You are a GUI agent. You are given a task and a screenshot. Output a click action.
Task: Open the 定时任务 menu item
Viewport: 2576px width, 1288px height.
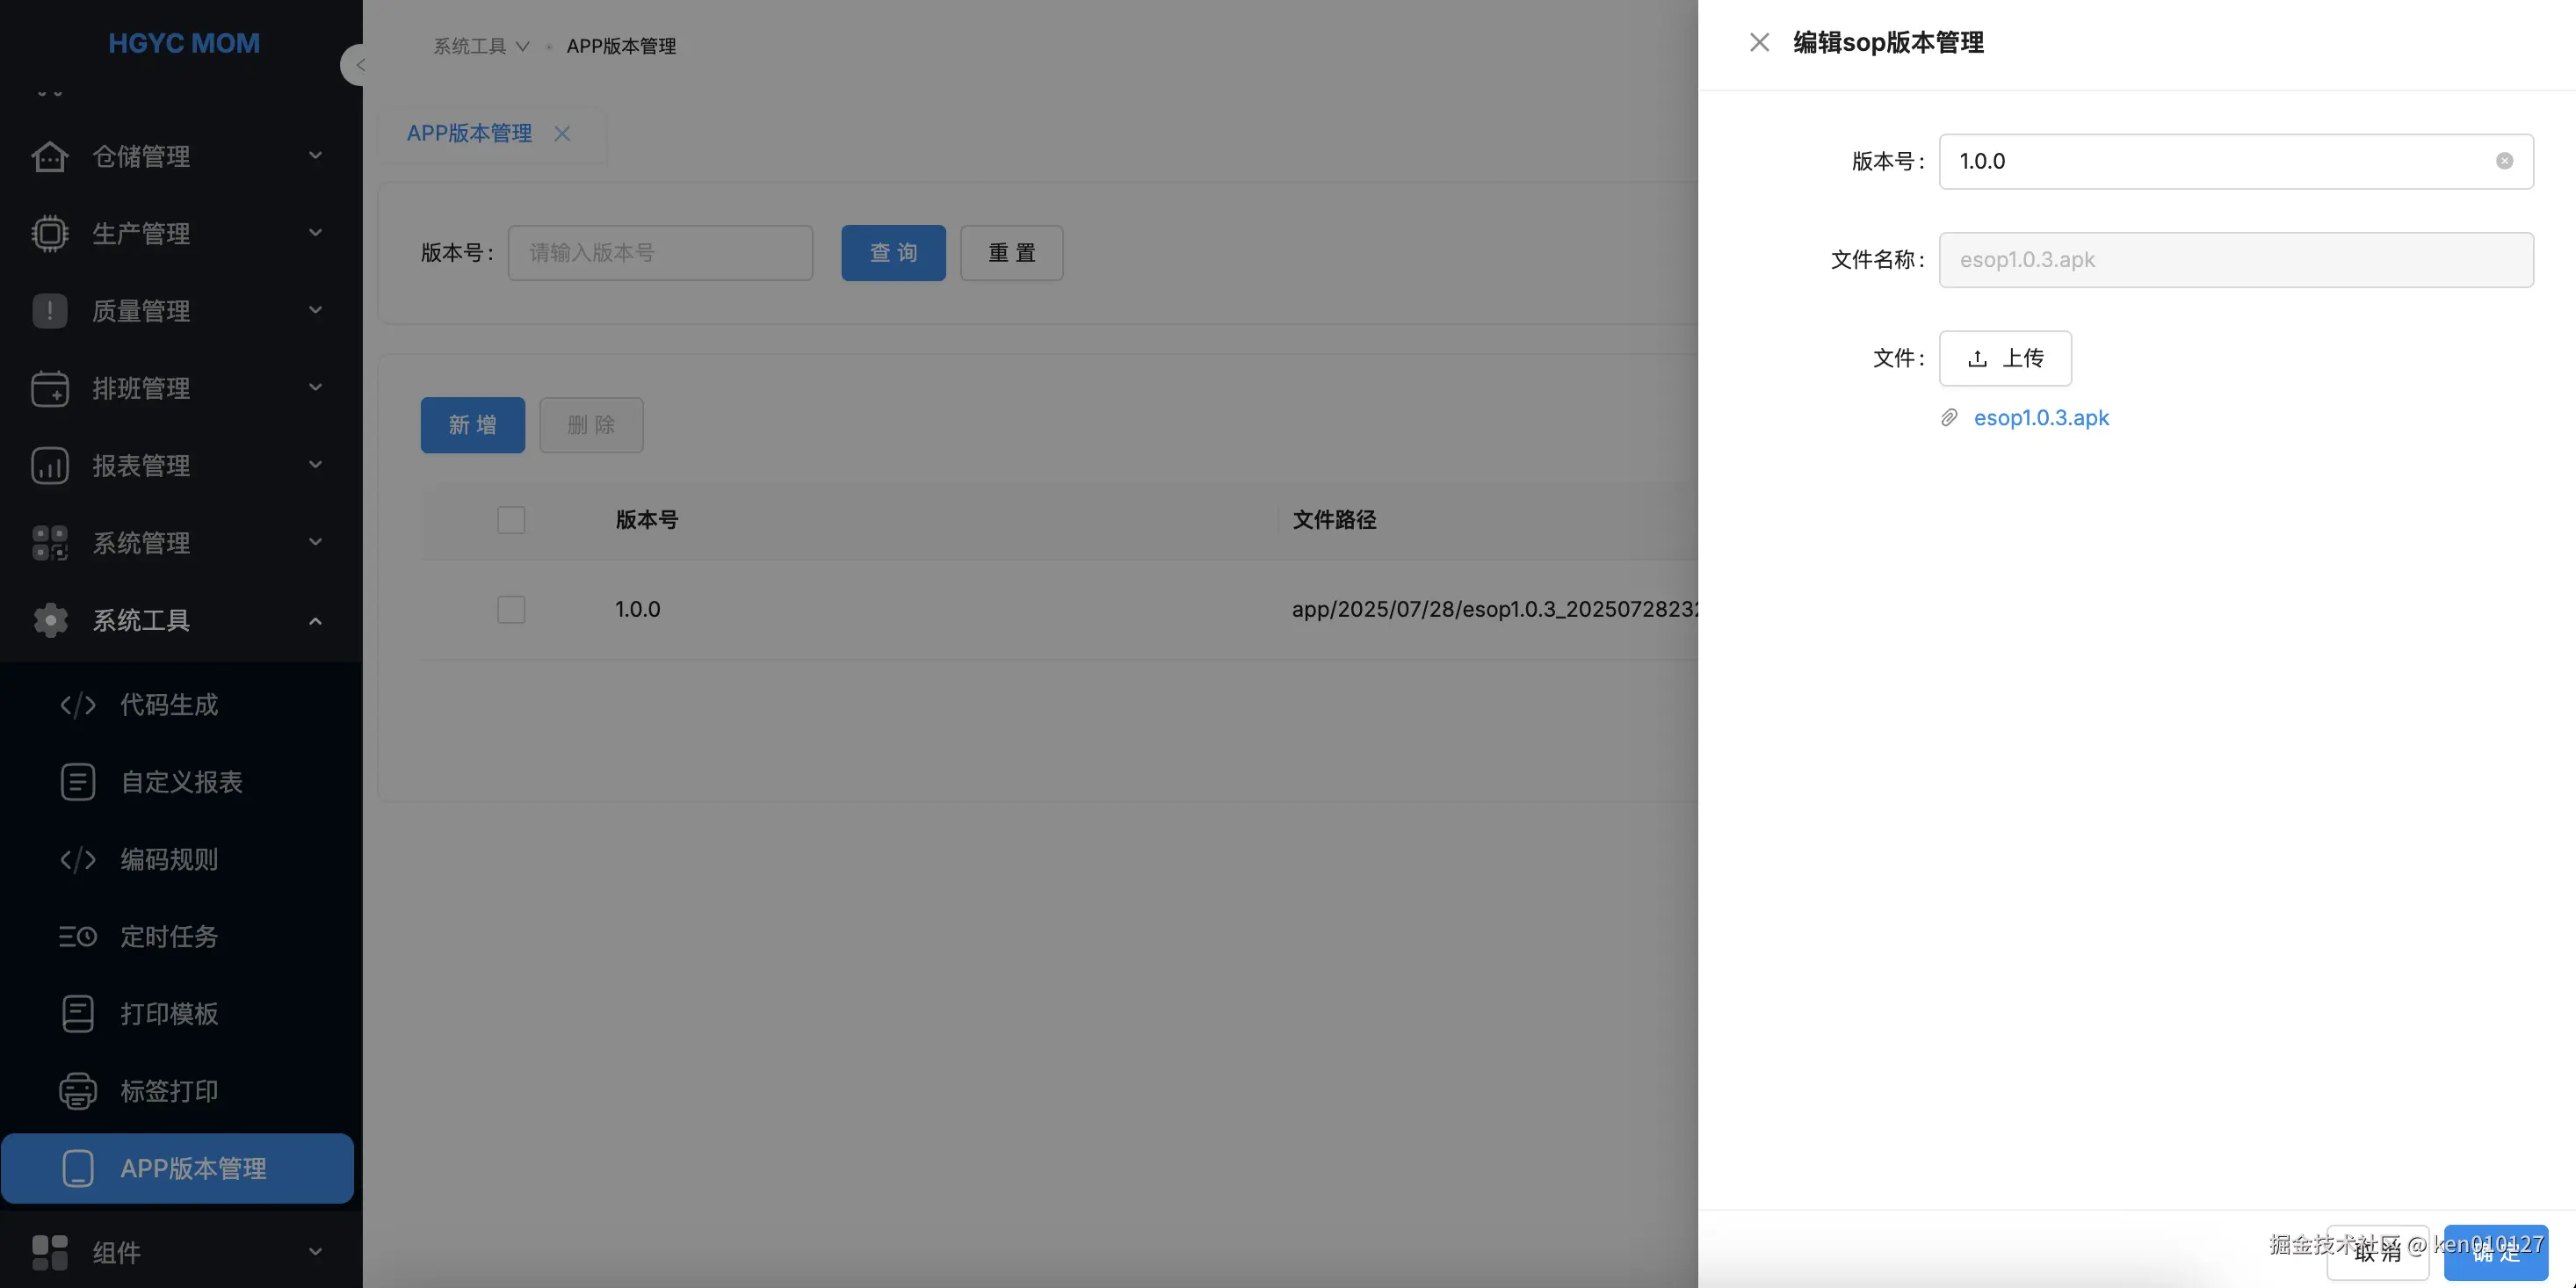(169, 936)
